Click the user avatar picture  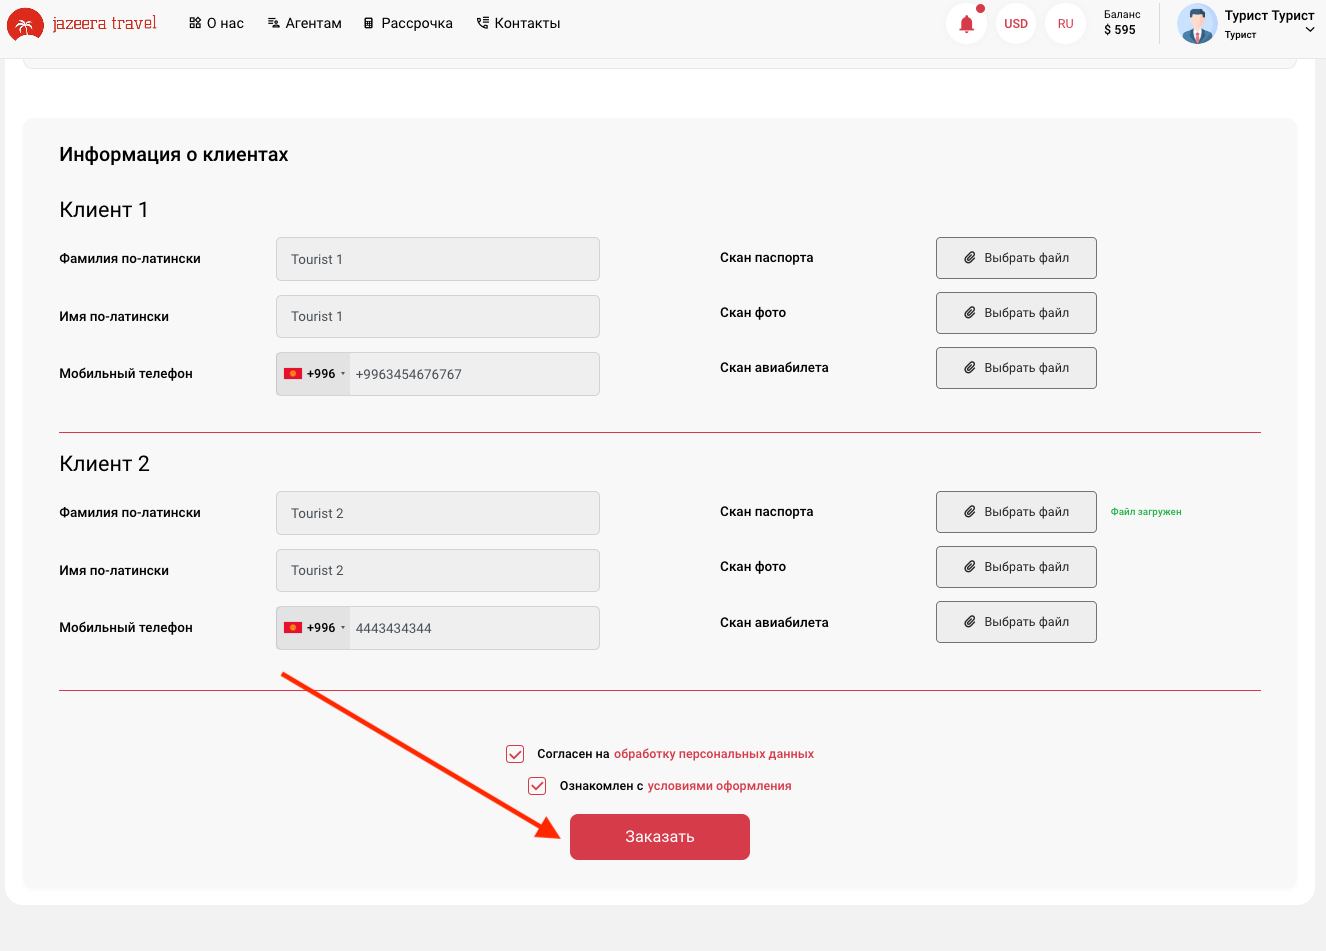pyautogui.click(x=1197, y=24)
